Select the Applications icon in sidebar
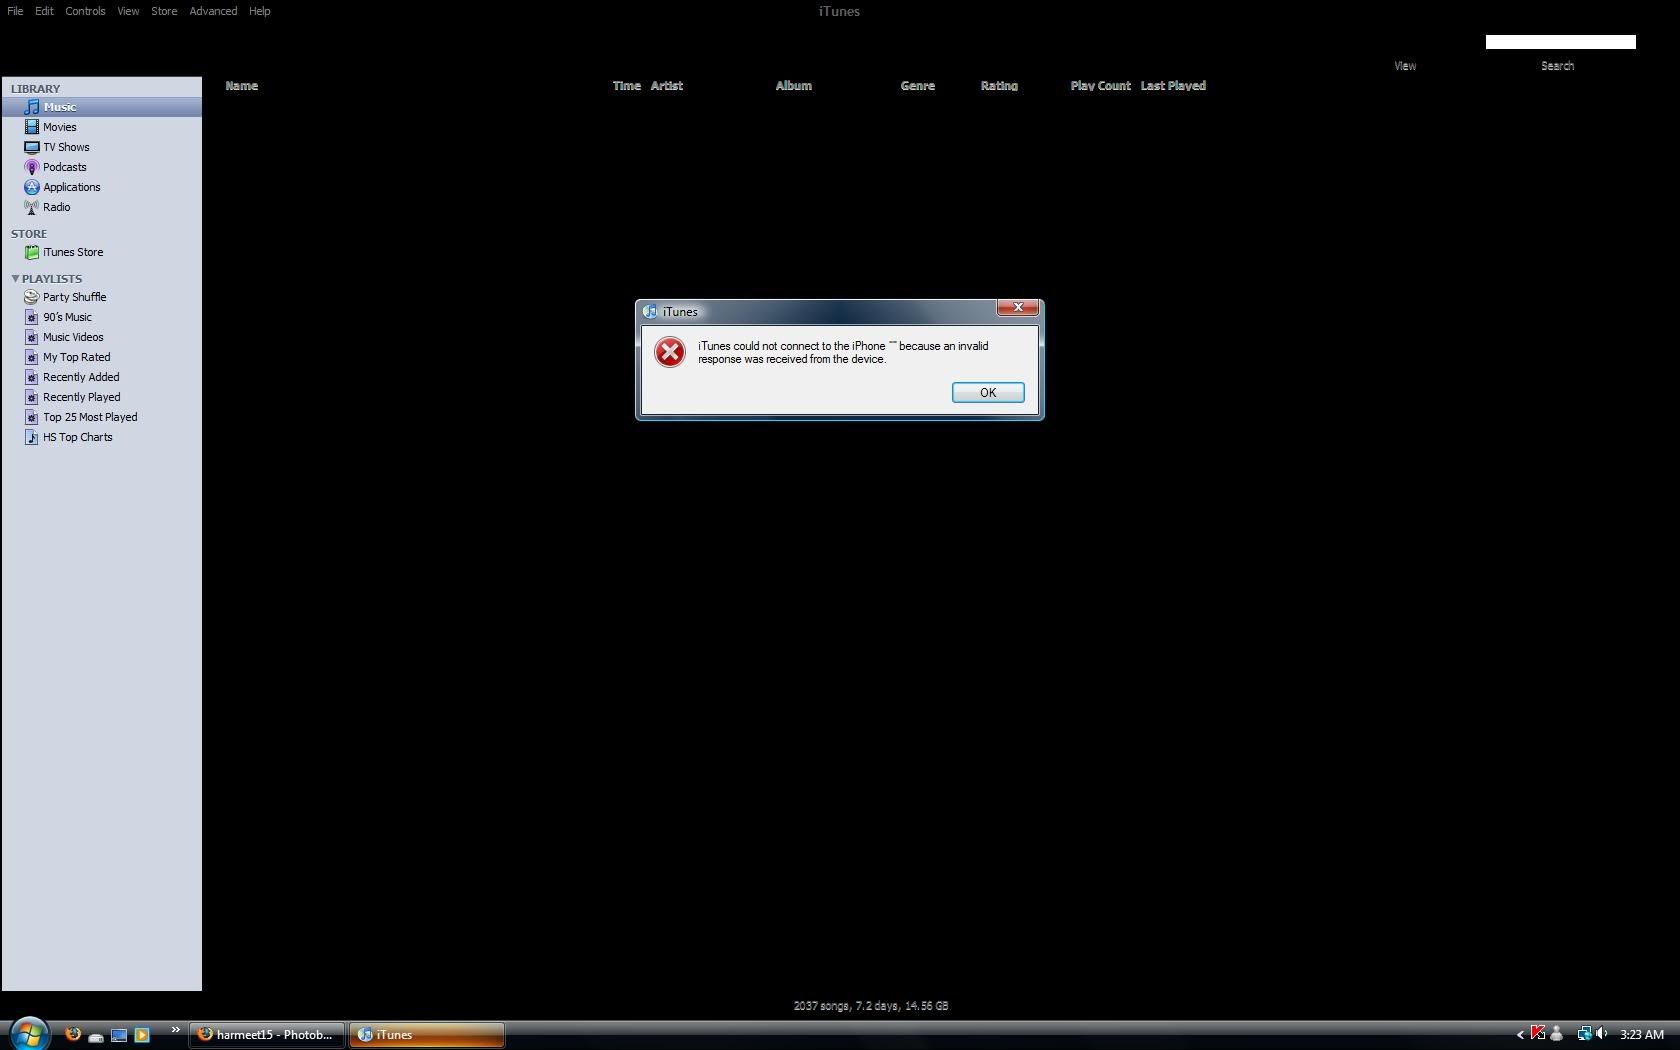Image resolution: width=1680 pixels, height=1050 pixels. [x=32, y=187]
